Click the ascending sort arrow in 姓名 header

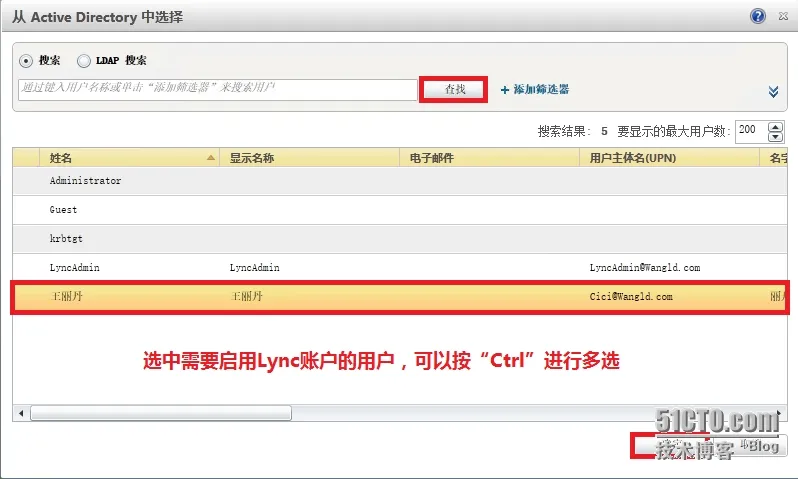pos(211,158)
